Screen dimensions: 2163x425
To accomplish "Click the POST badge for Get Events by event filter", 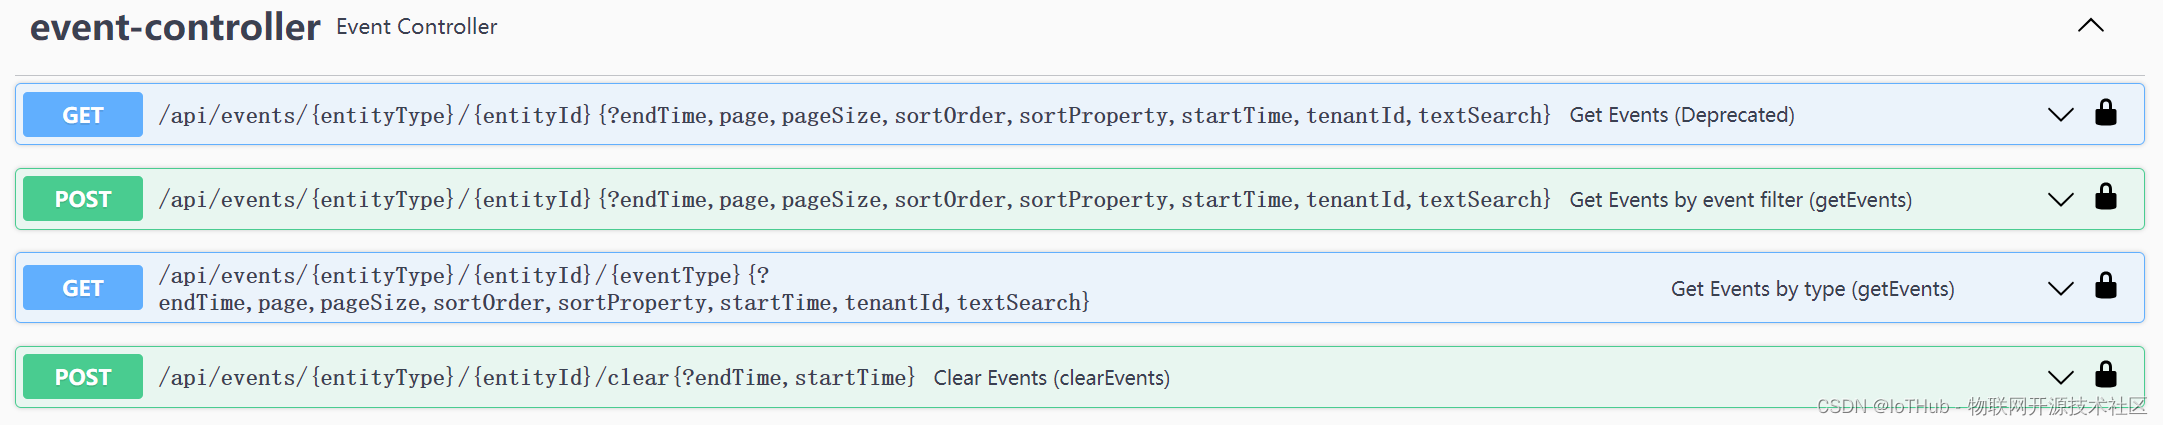I will coord(83,199).
